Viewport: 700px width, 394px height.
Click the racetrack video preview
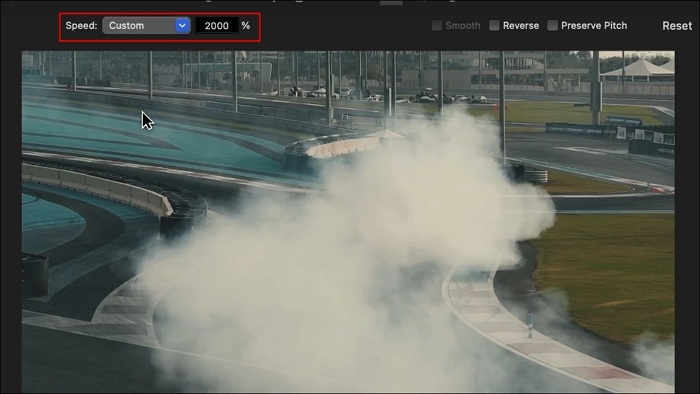[x=348, y=222]
